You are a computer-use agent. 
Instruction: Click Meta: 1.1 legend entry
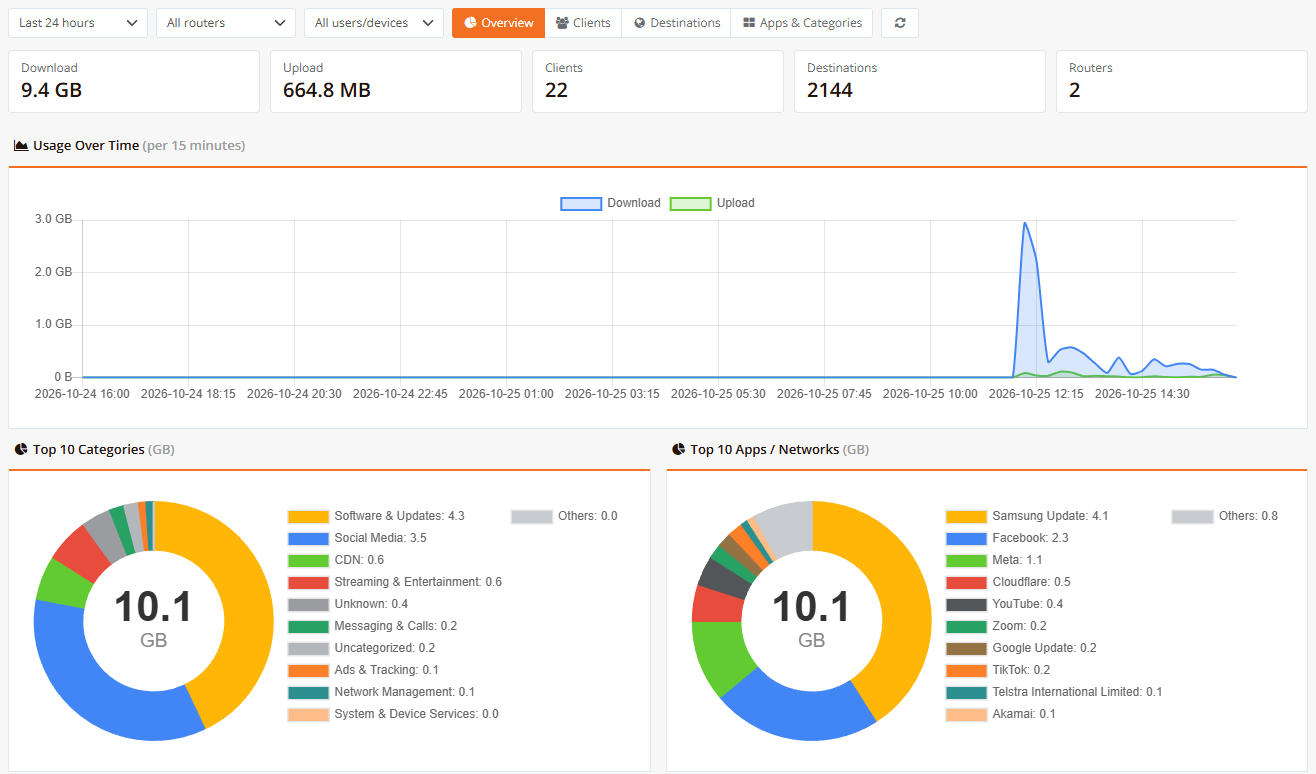click(994, 560)
